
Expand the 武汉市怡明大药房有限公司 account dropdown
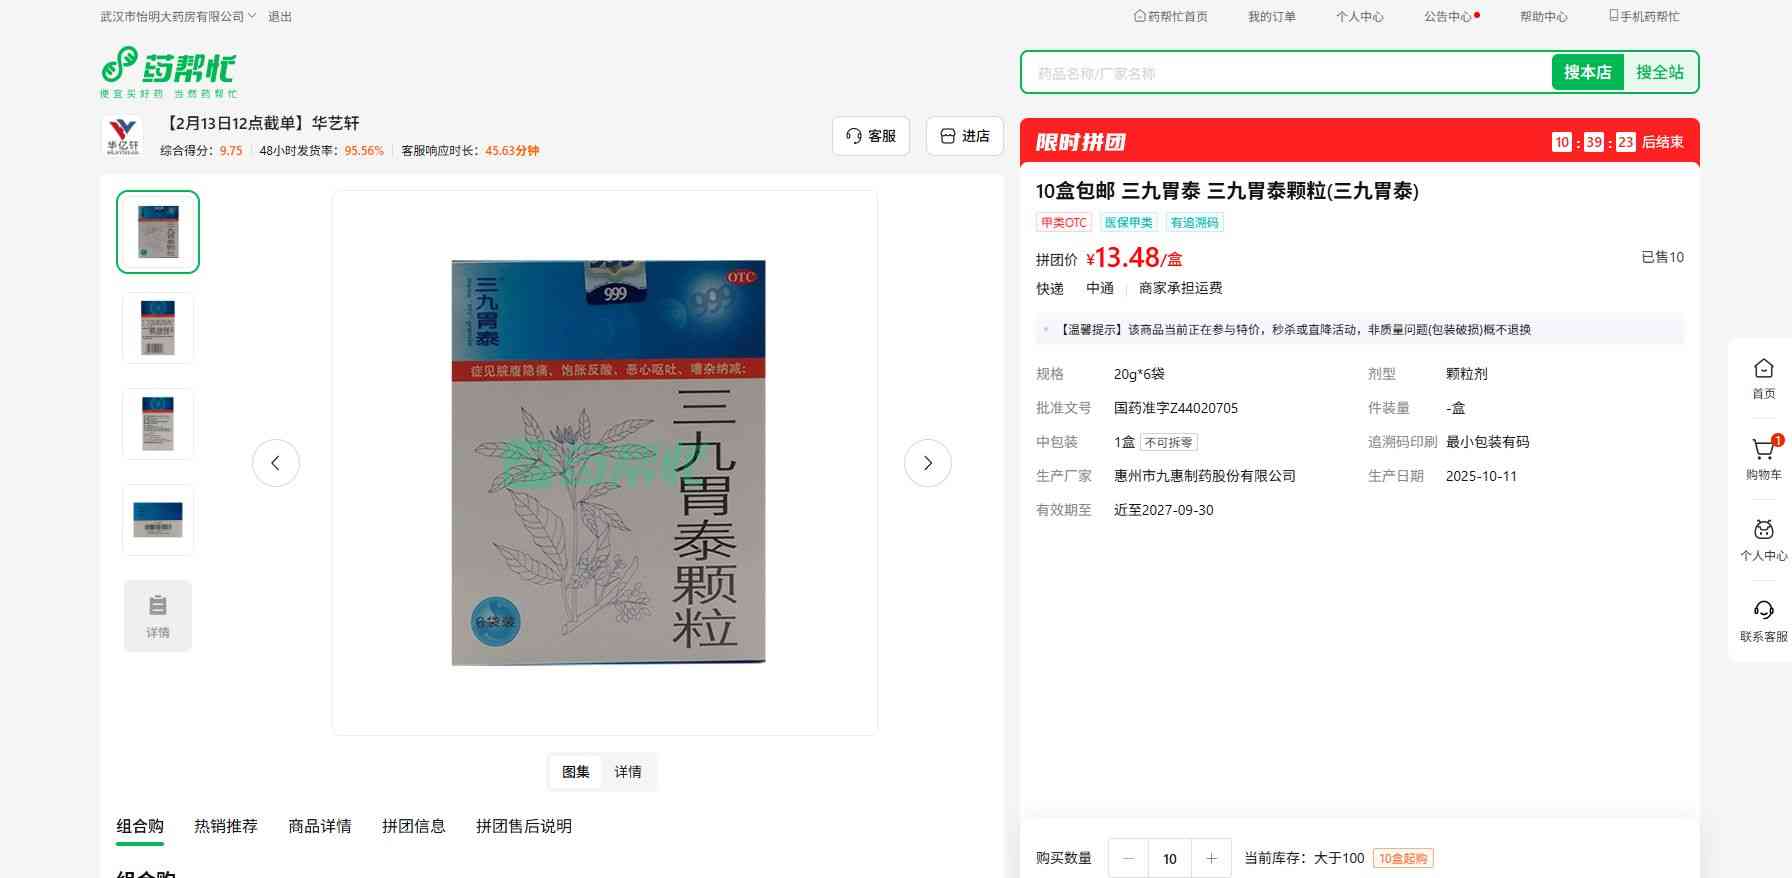coord(178,17)
